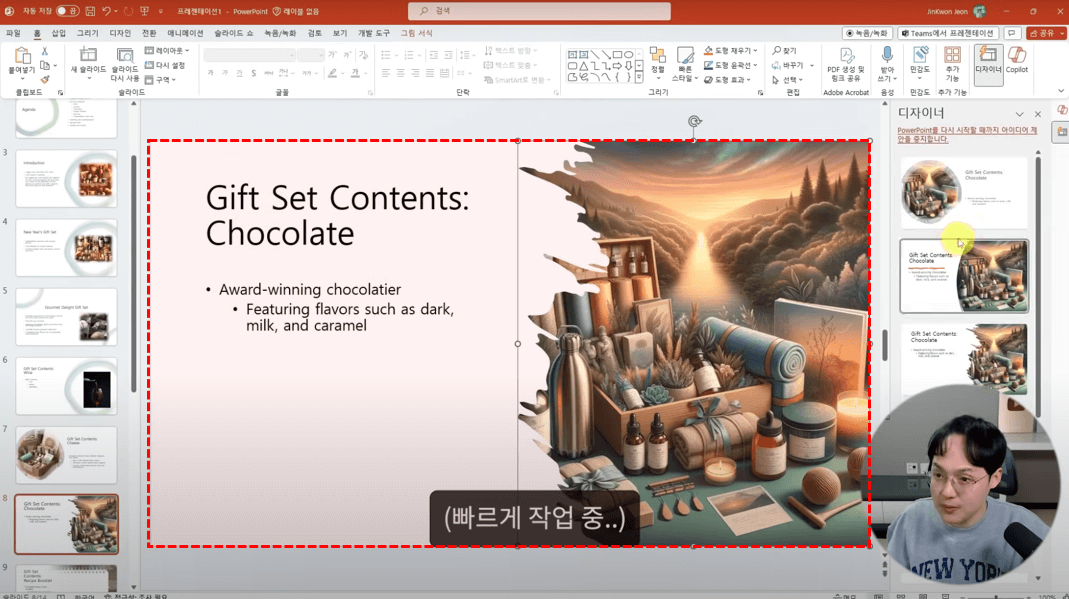Expand 도형 효과 dropdown

728,80
